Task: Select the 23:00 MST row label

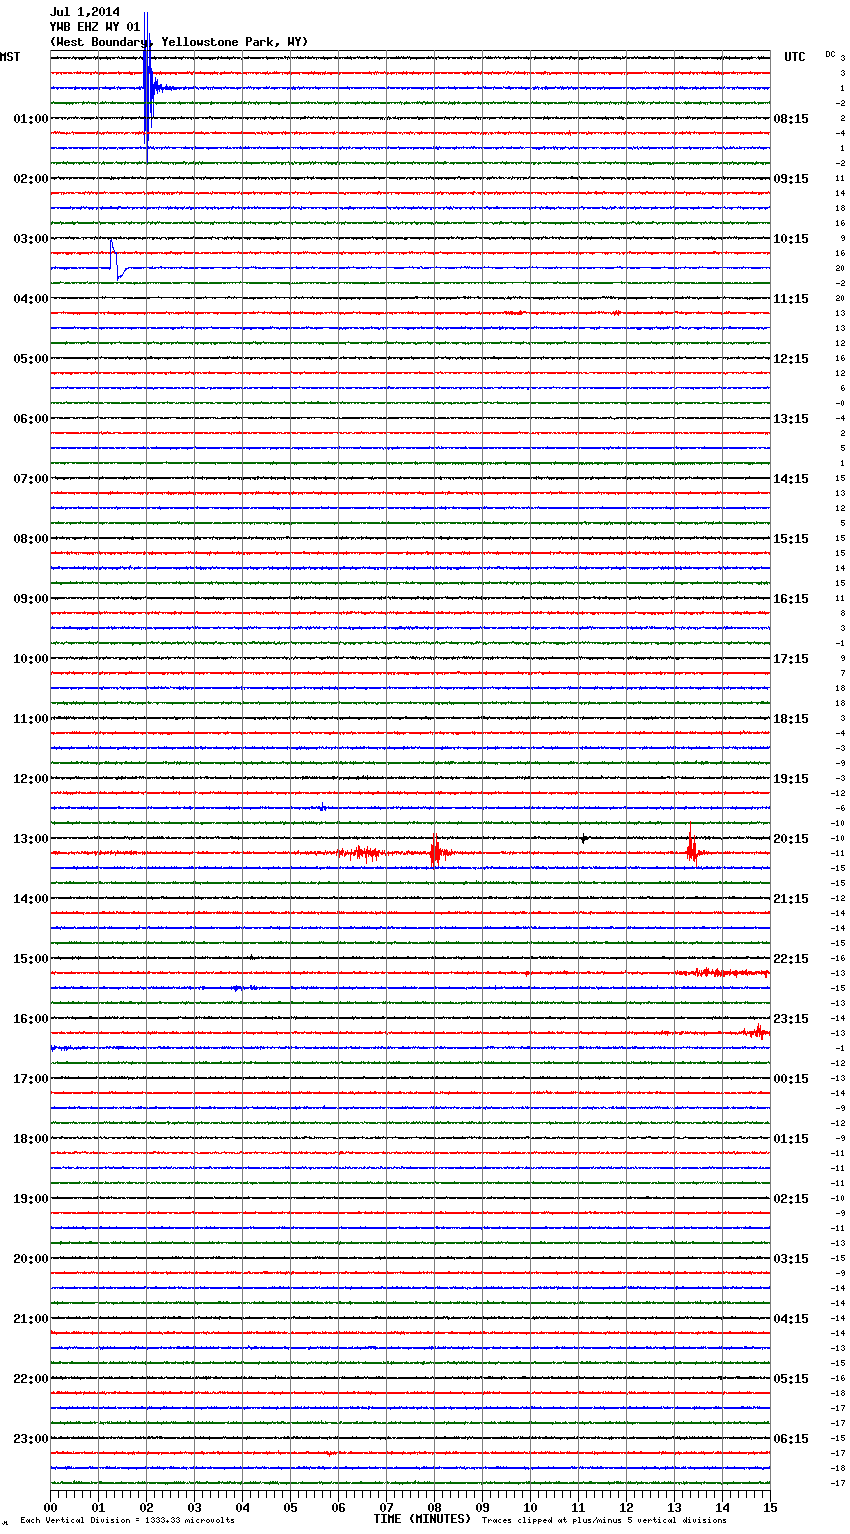Action: [31, 1438]
